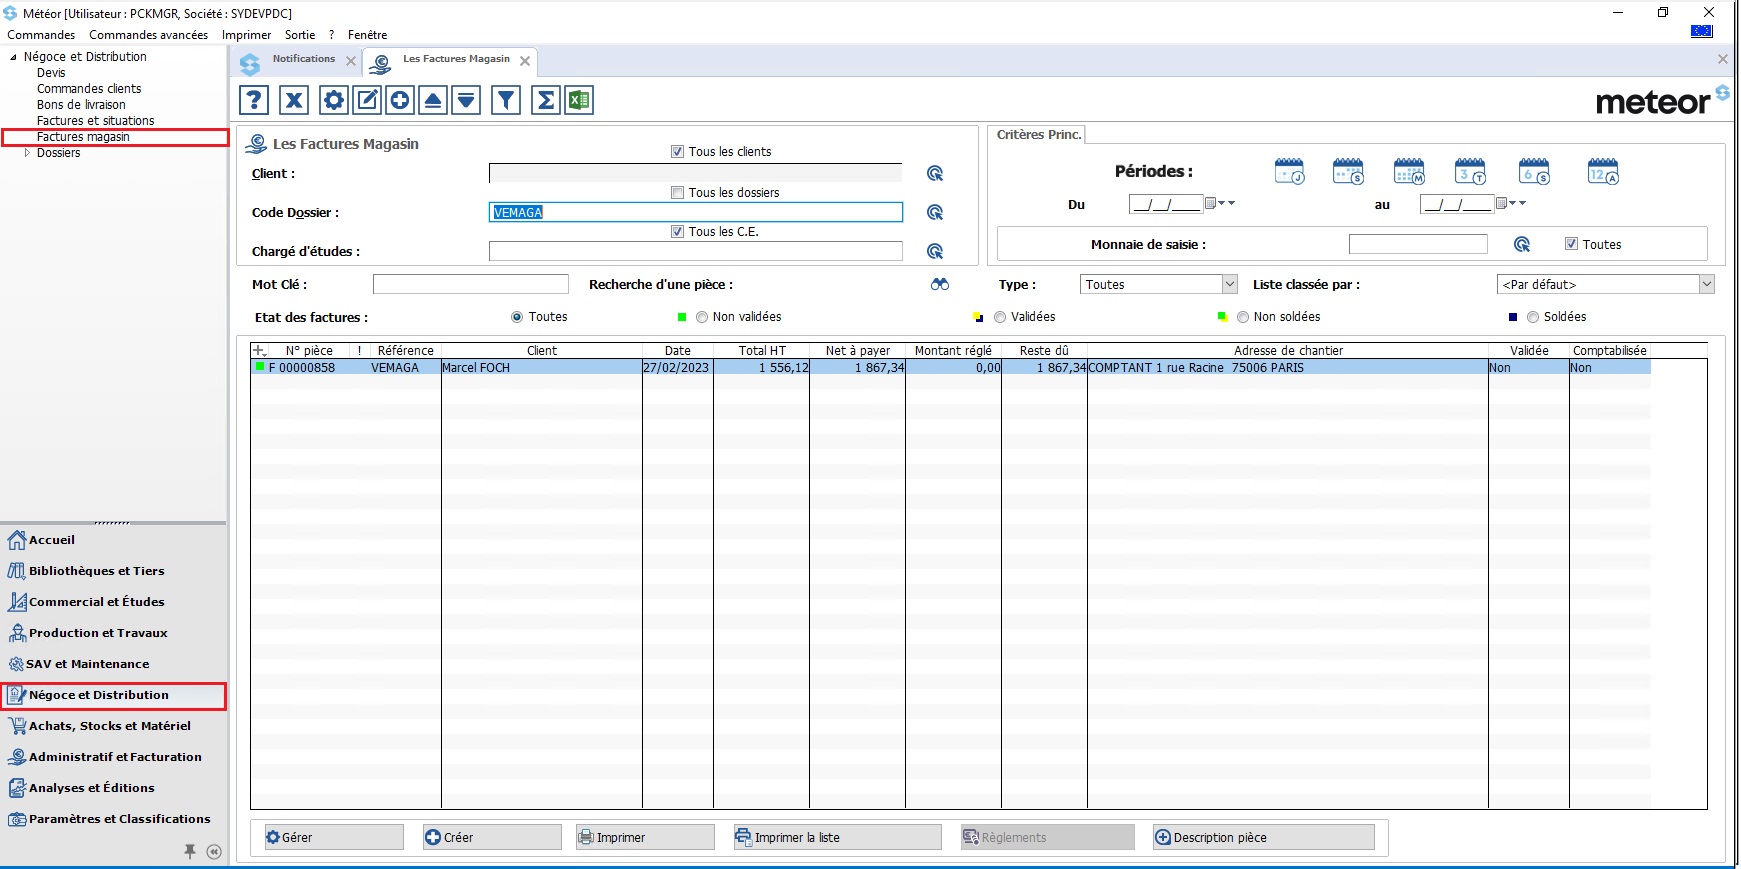Click the plus add toolbar icon

[400, 100]
